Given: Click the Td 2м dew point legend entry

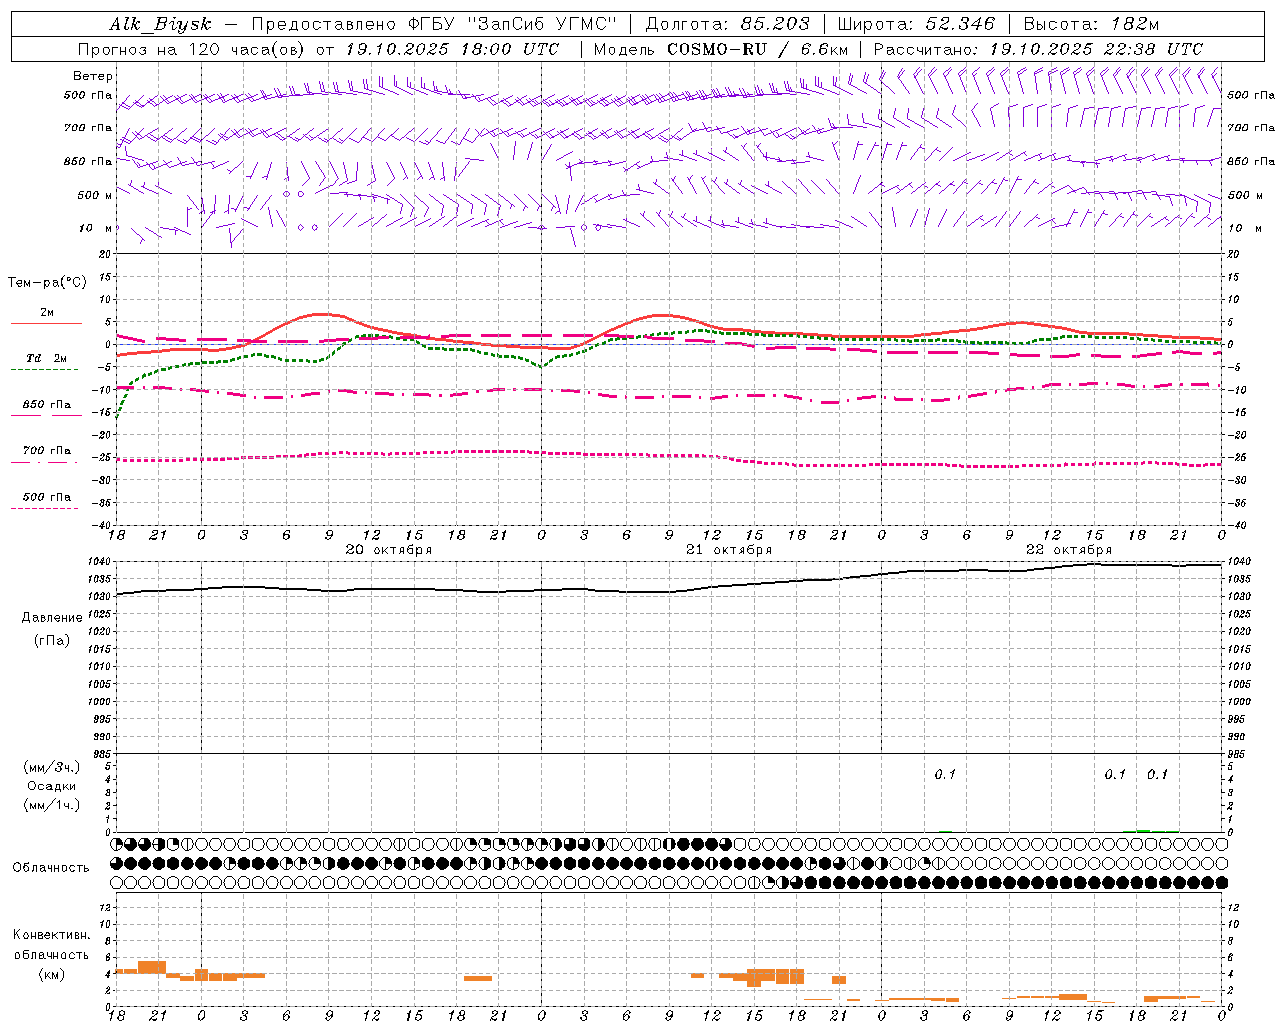Looking at the screenshot, I should coord(47,358).
